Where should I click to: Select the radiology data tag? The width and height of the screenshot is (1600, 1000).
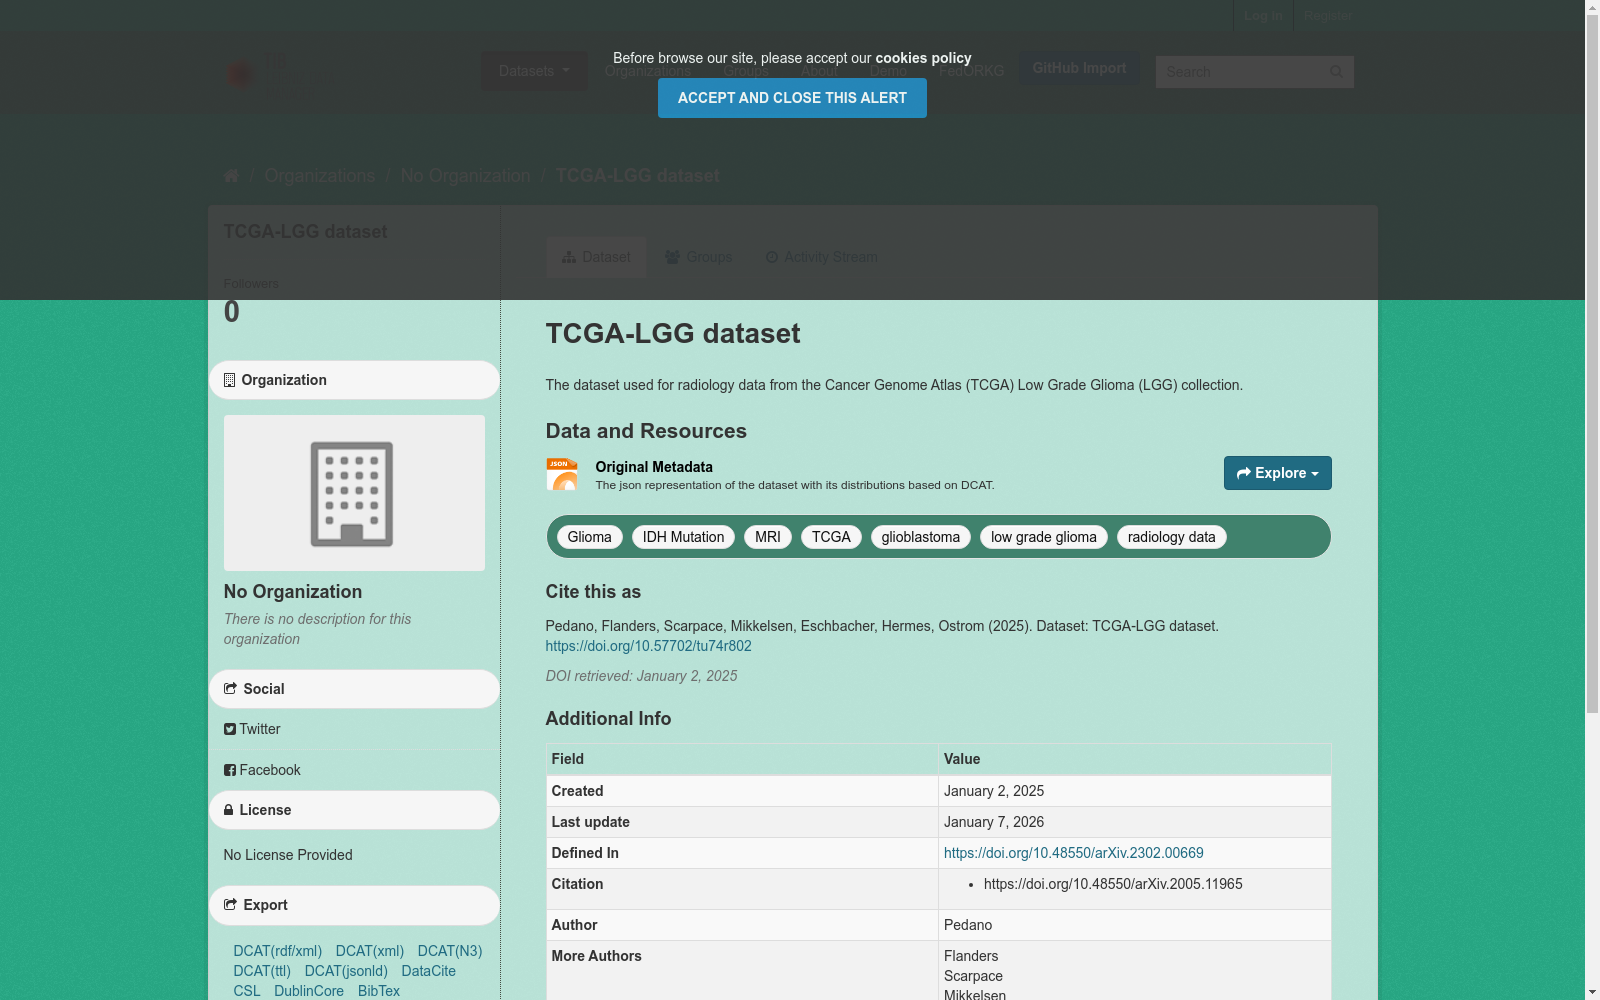(x=1172, y=537)
